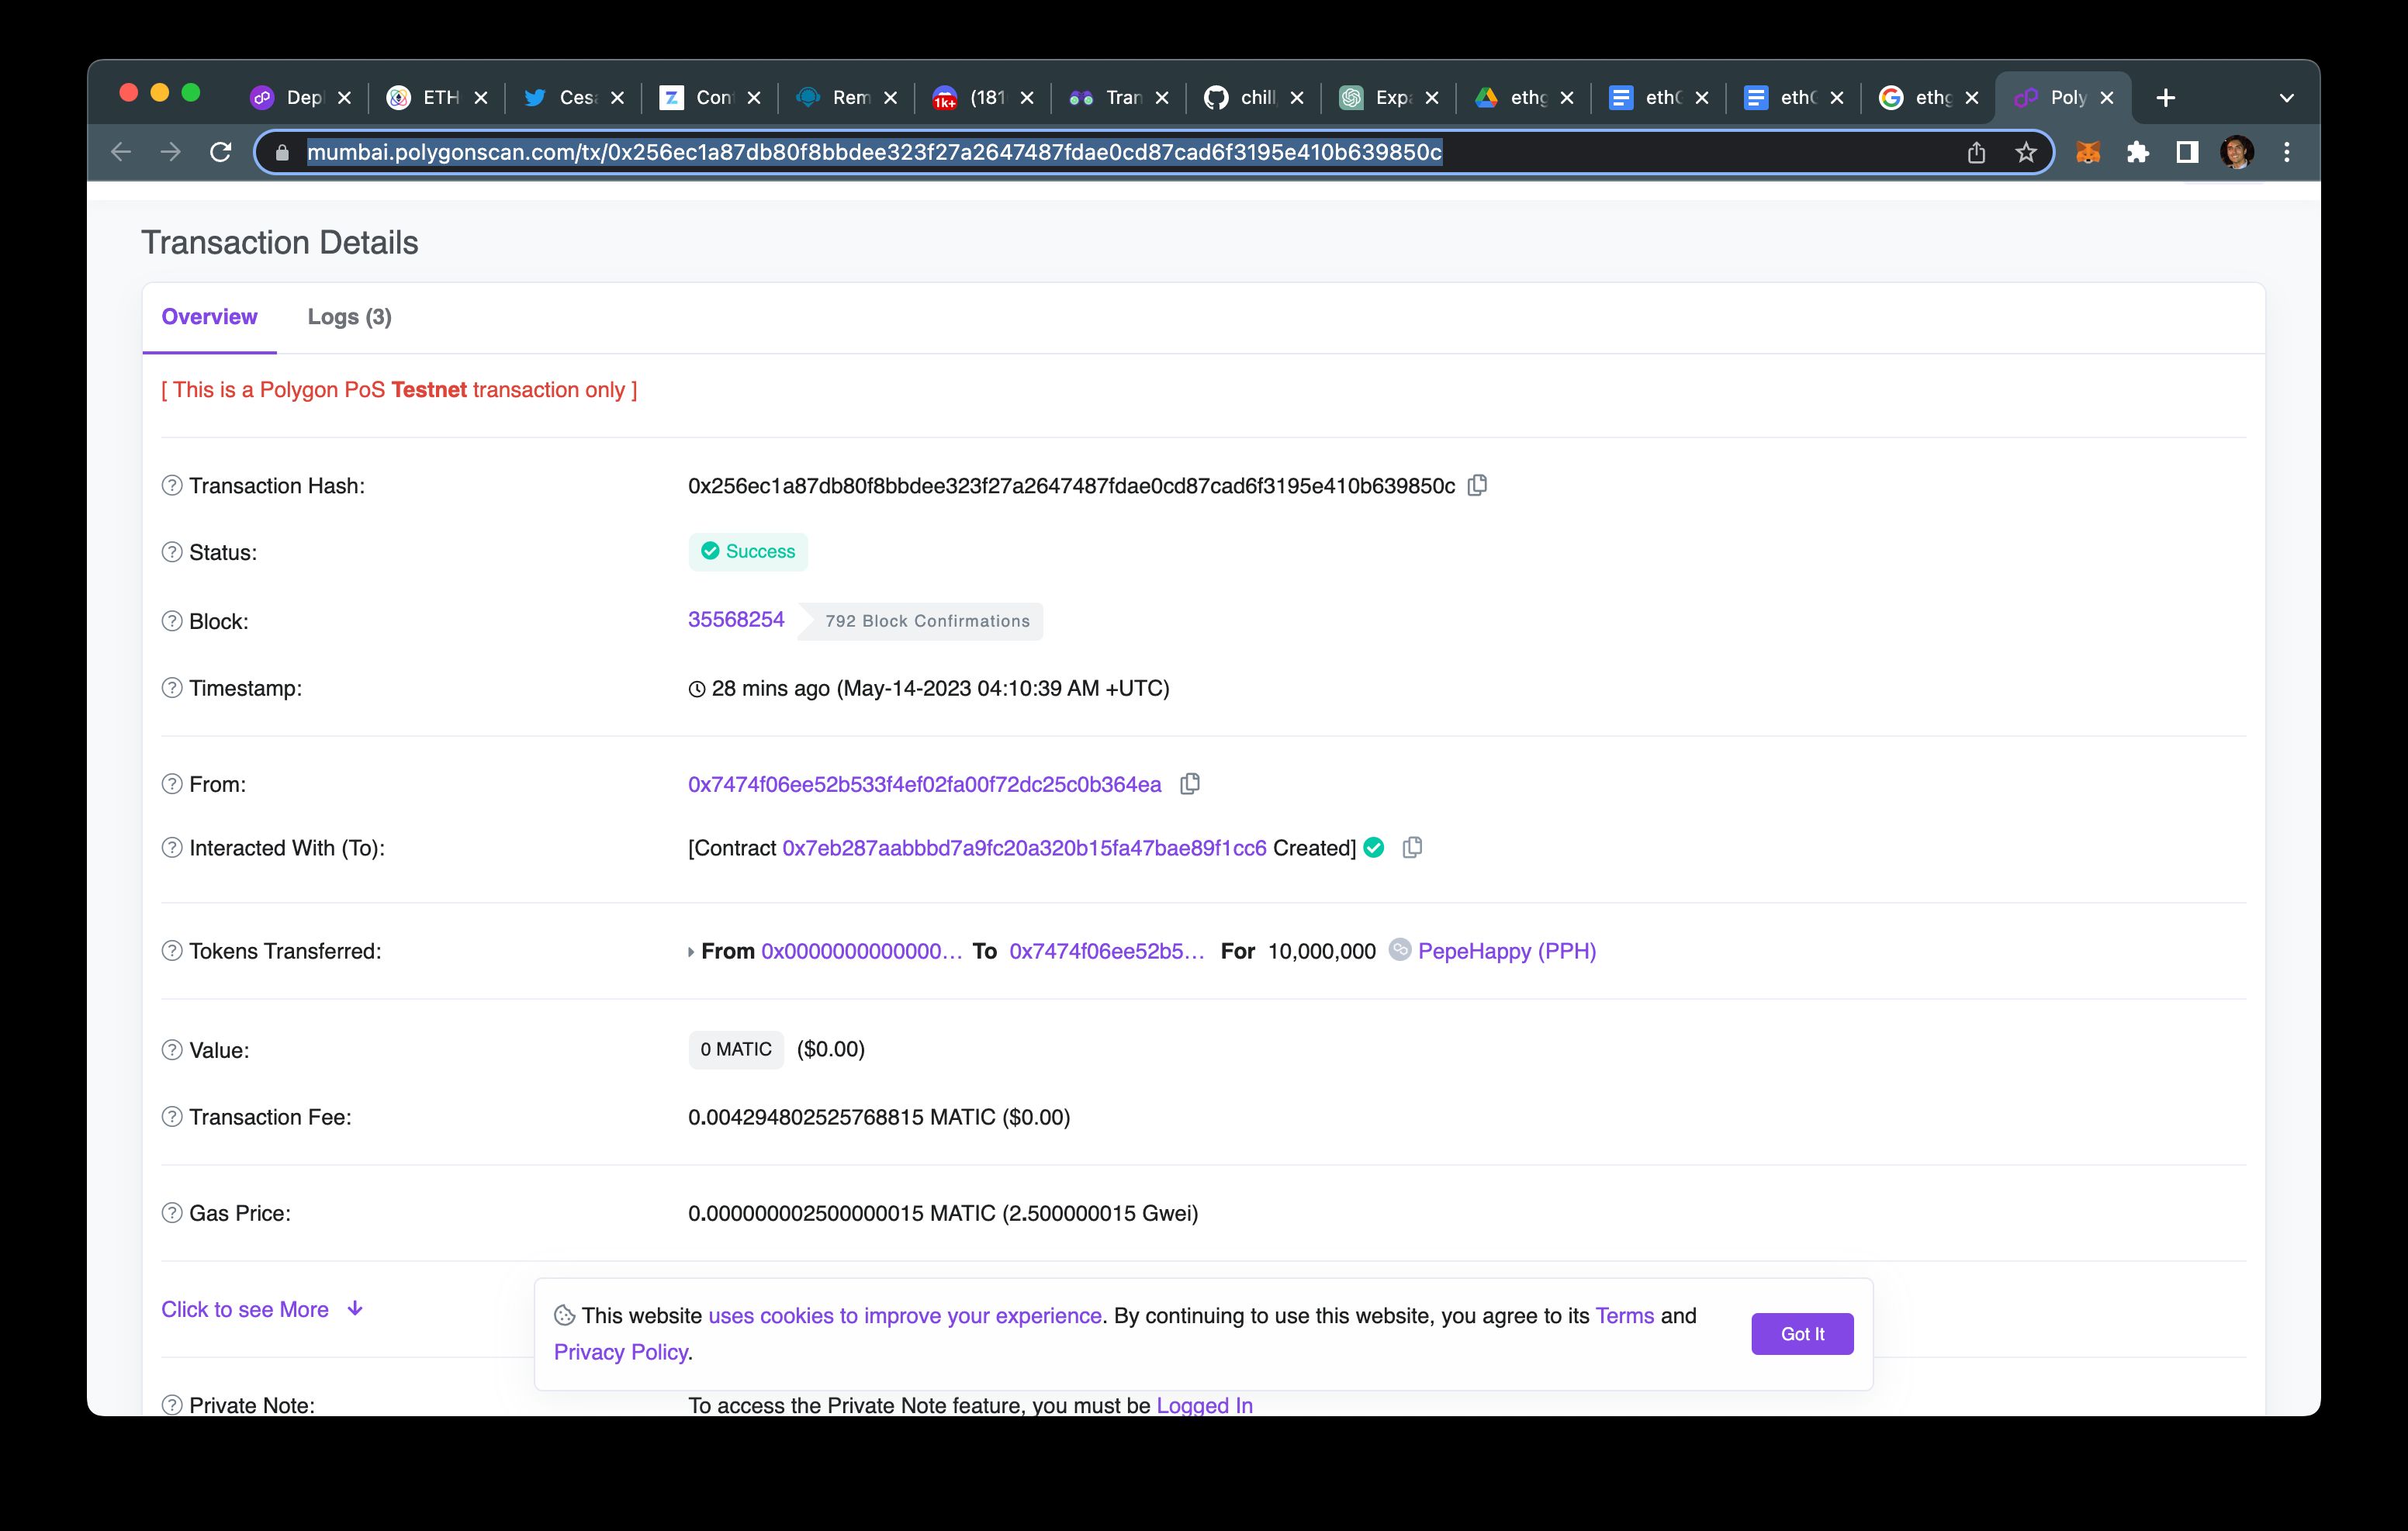The image size is (2408, 1531).
Task: Switch to the Logs (3) tab
Action: pyautogui.click(x=349, y=316)
